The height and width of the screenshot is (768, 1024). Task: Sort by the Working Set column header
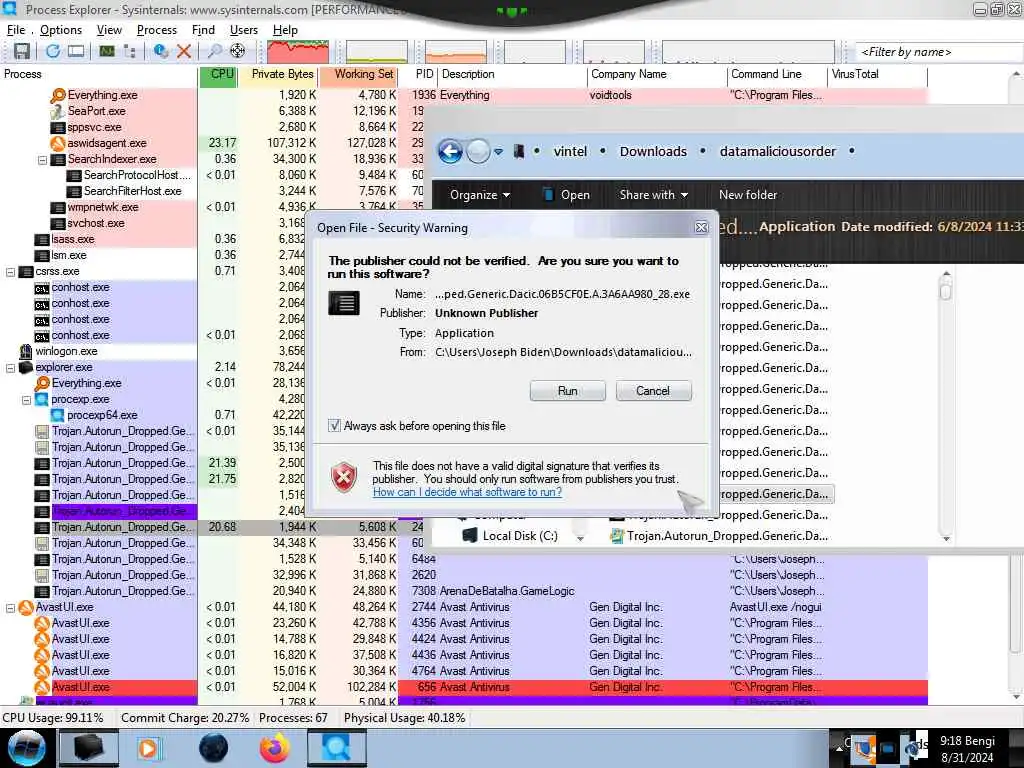click(x=359, y=74)
